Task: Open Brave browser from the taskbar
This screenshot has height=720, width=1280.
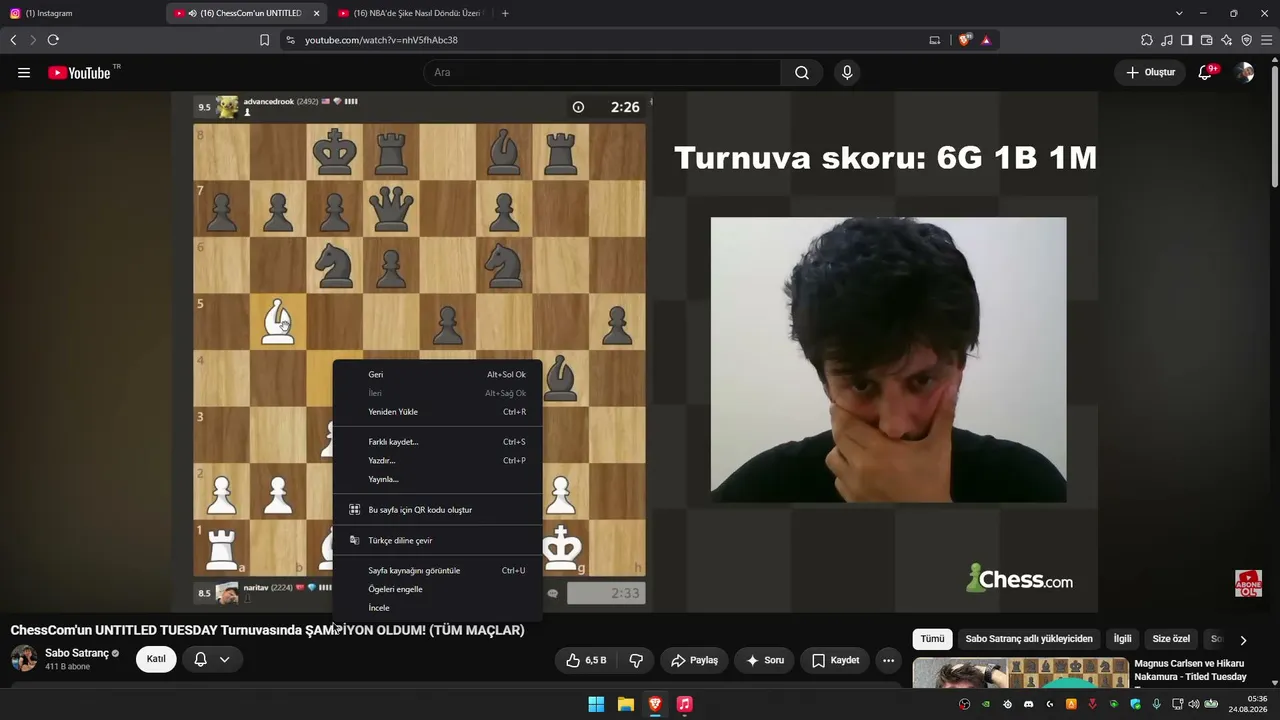Action: click(x=655, y=704)
